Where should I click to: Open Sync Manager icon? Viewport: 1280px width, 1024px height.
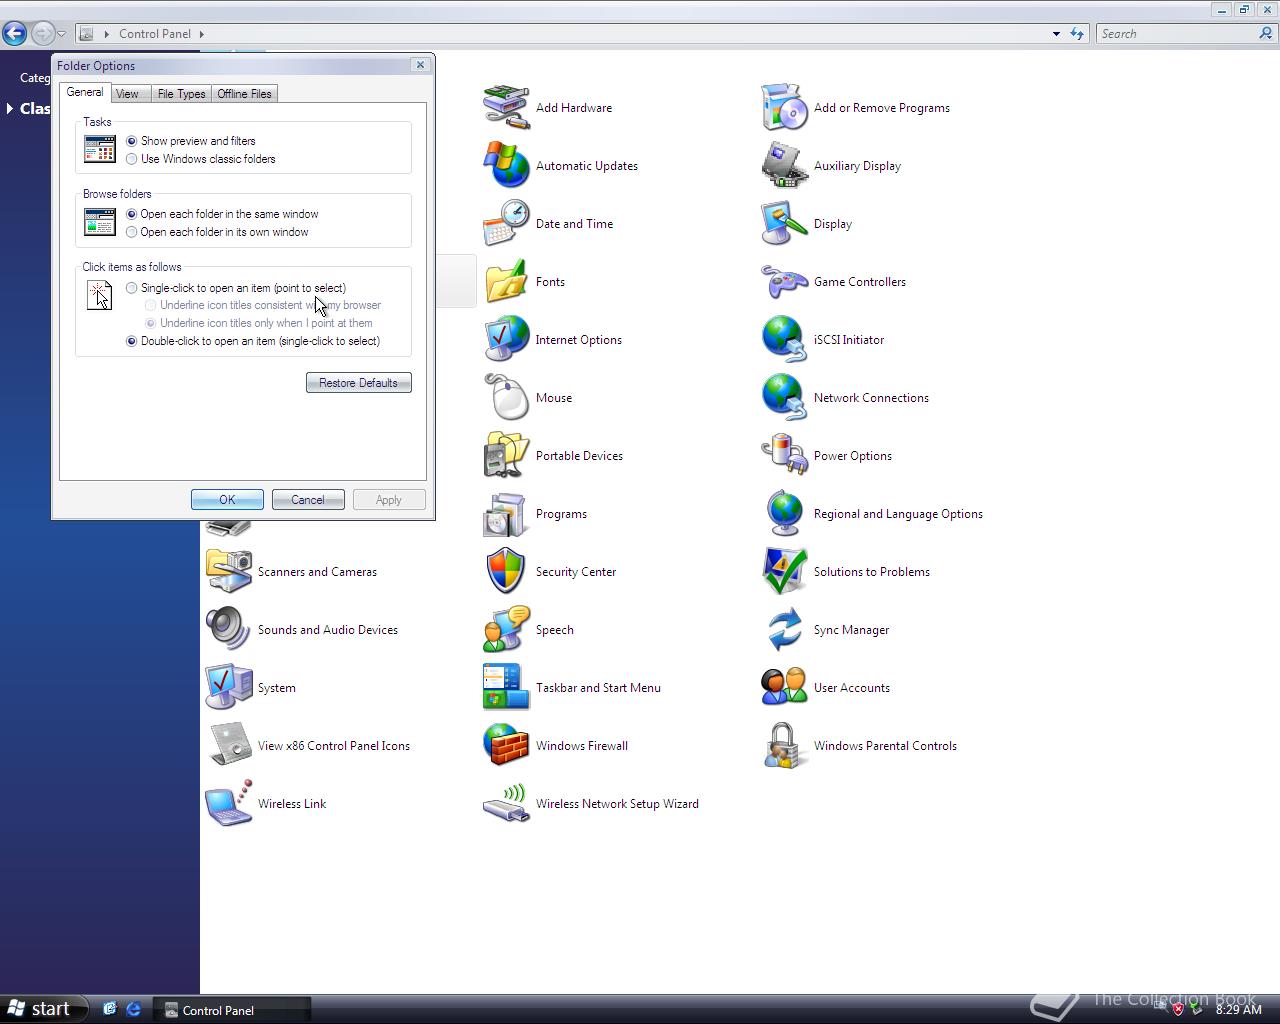pyautogui.click(x=784, y=630)
